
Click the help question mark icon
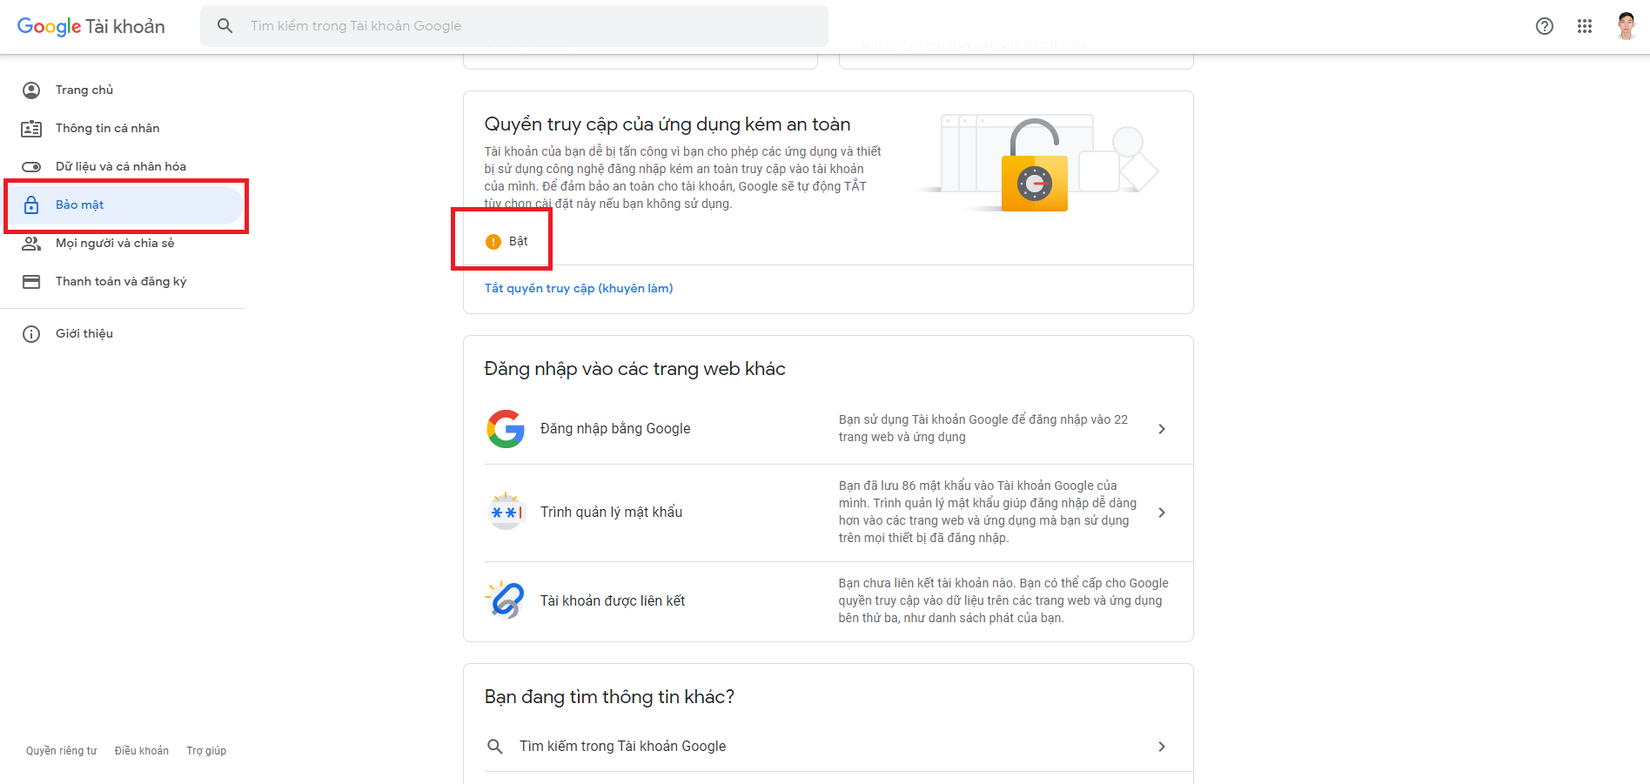click(x=1544, y=26)
